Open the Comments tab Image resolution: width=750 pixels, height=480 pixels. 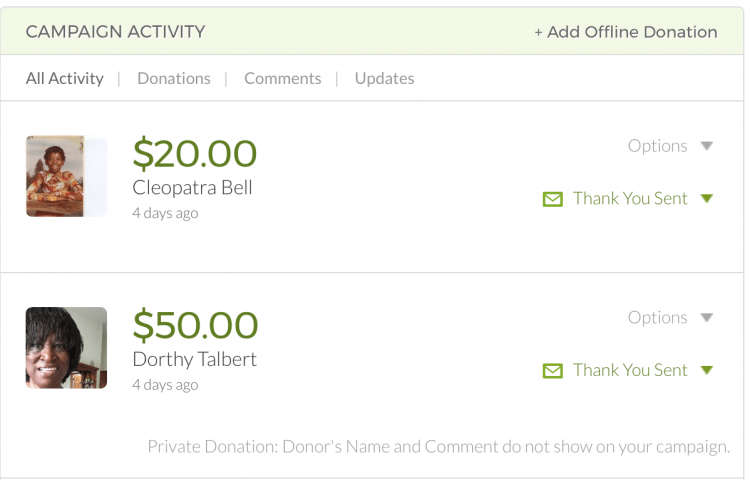[x=283, y=78]
